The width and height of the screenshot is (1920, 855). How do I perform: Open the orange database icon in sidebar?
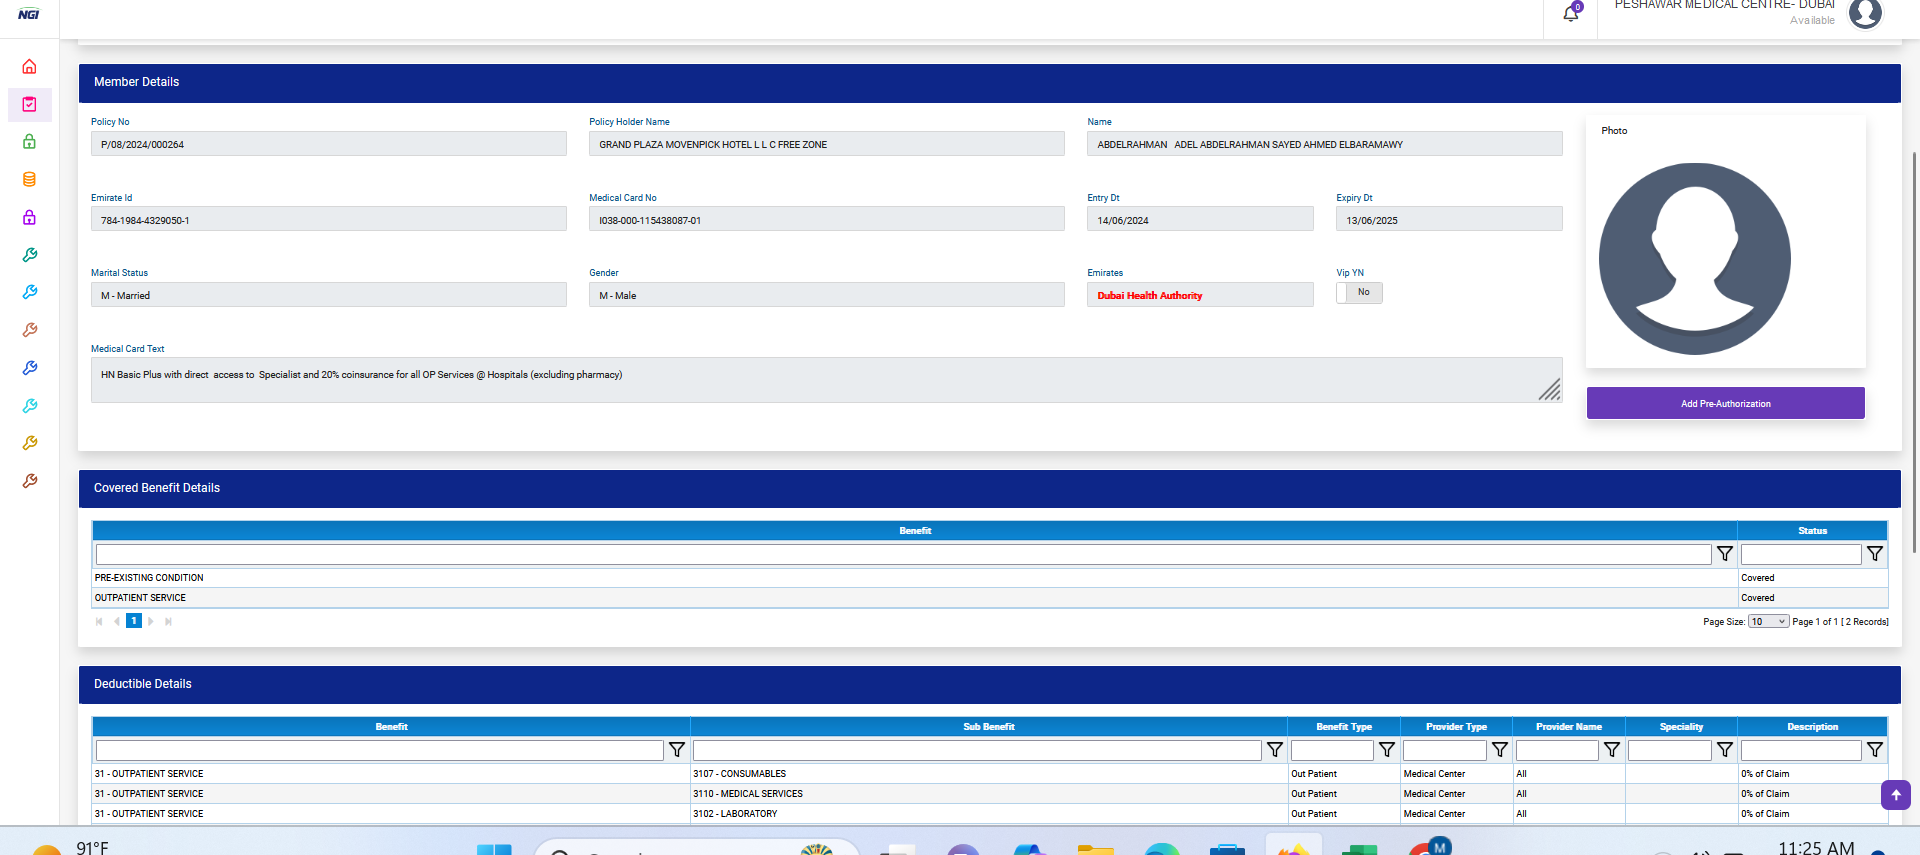click(29, 180)
